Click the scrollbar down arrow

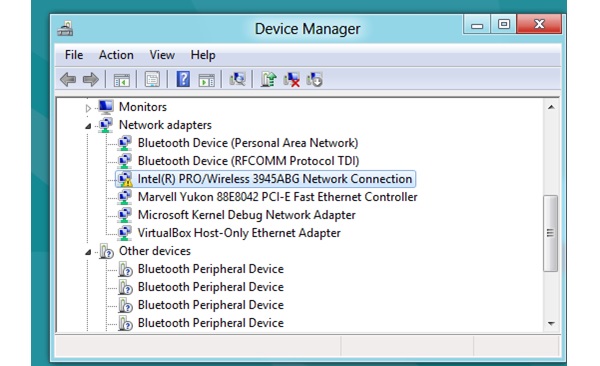[x=551, y=324]
